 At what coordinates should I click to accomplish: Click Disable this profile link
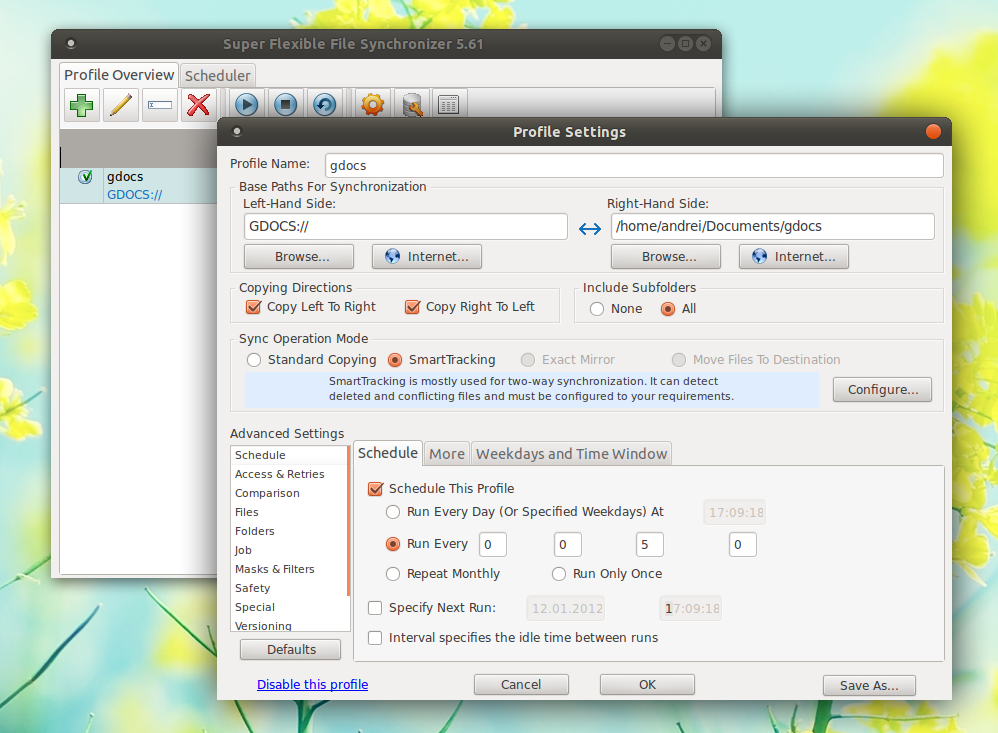(x=313, y=685)
